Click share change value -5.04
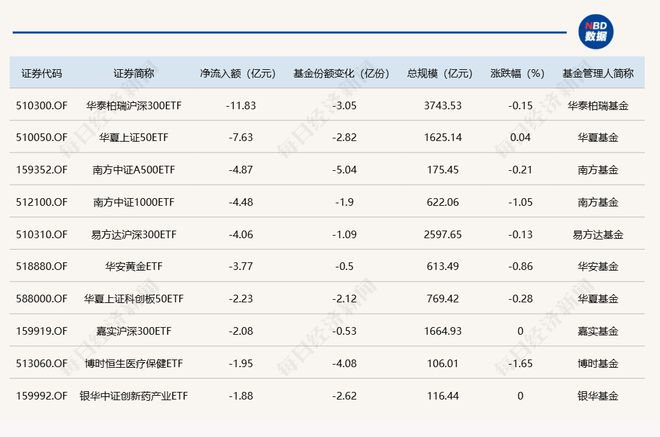This screenshot has height=437, width=660. pyautogui.click(x=344, y=170)
